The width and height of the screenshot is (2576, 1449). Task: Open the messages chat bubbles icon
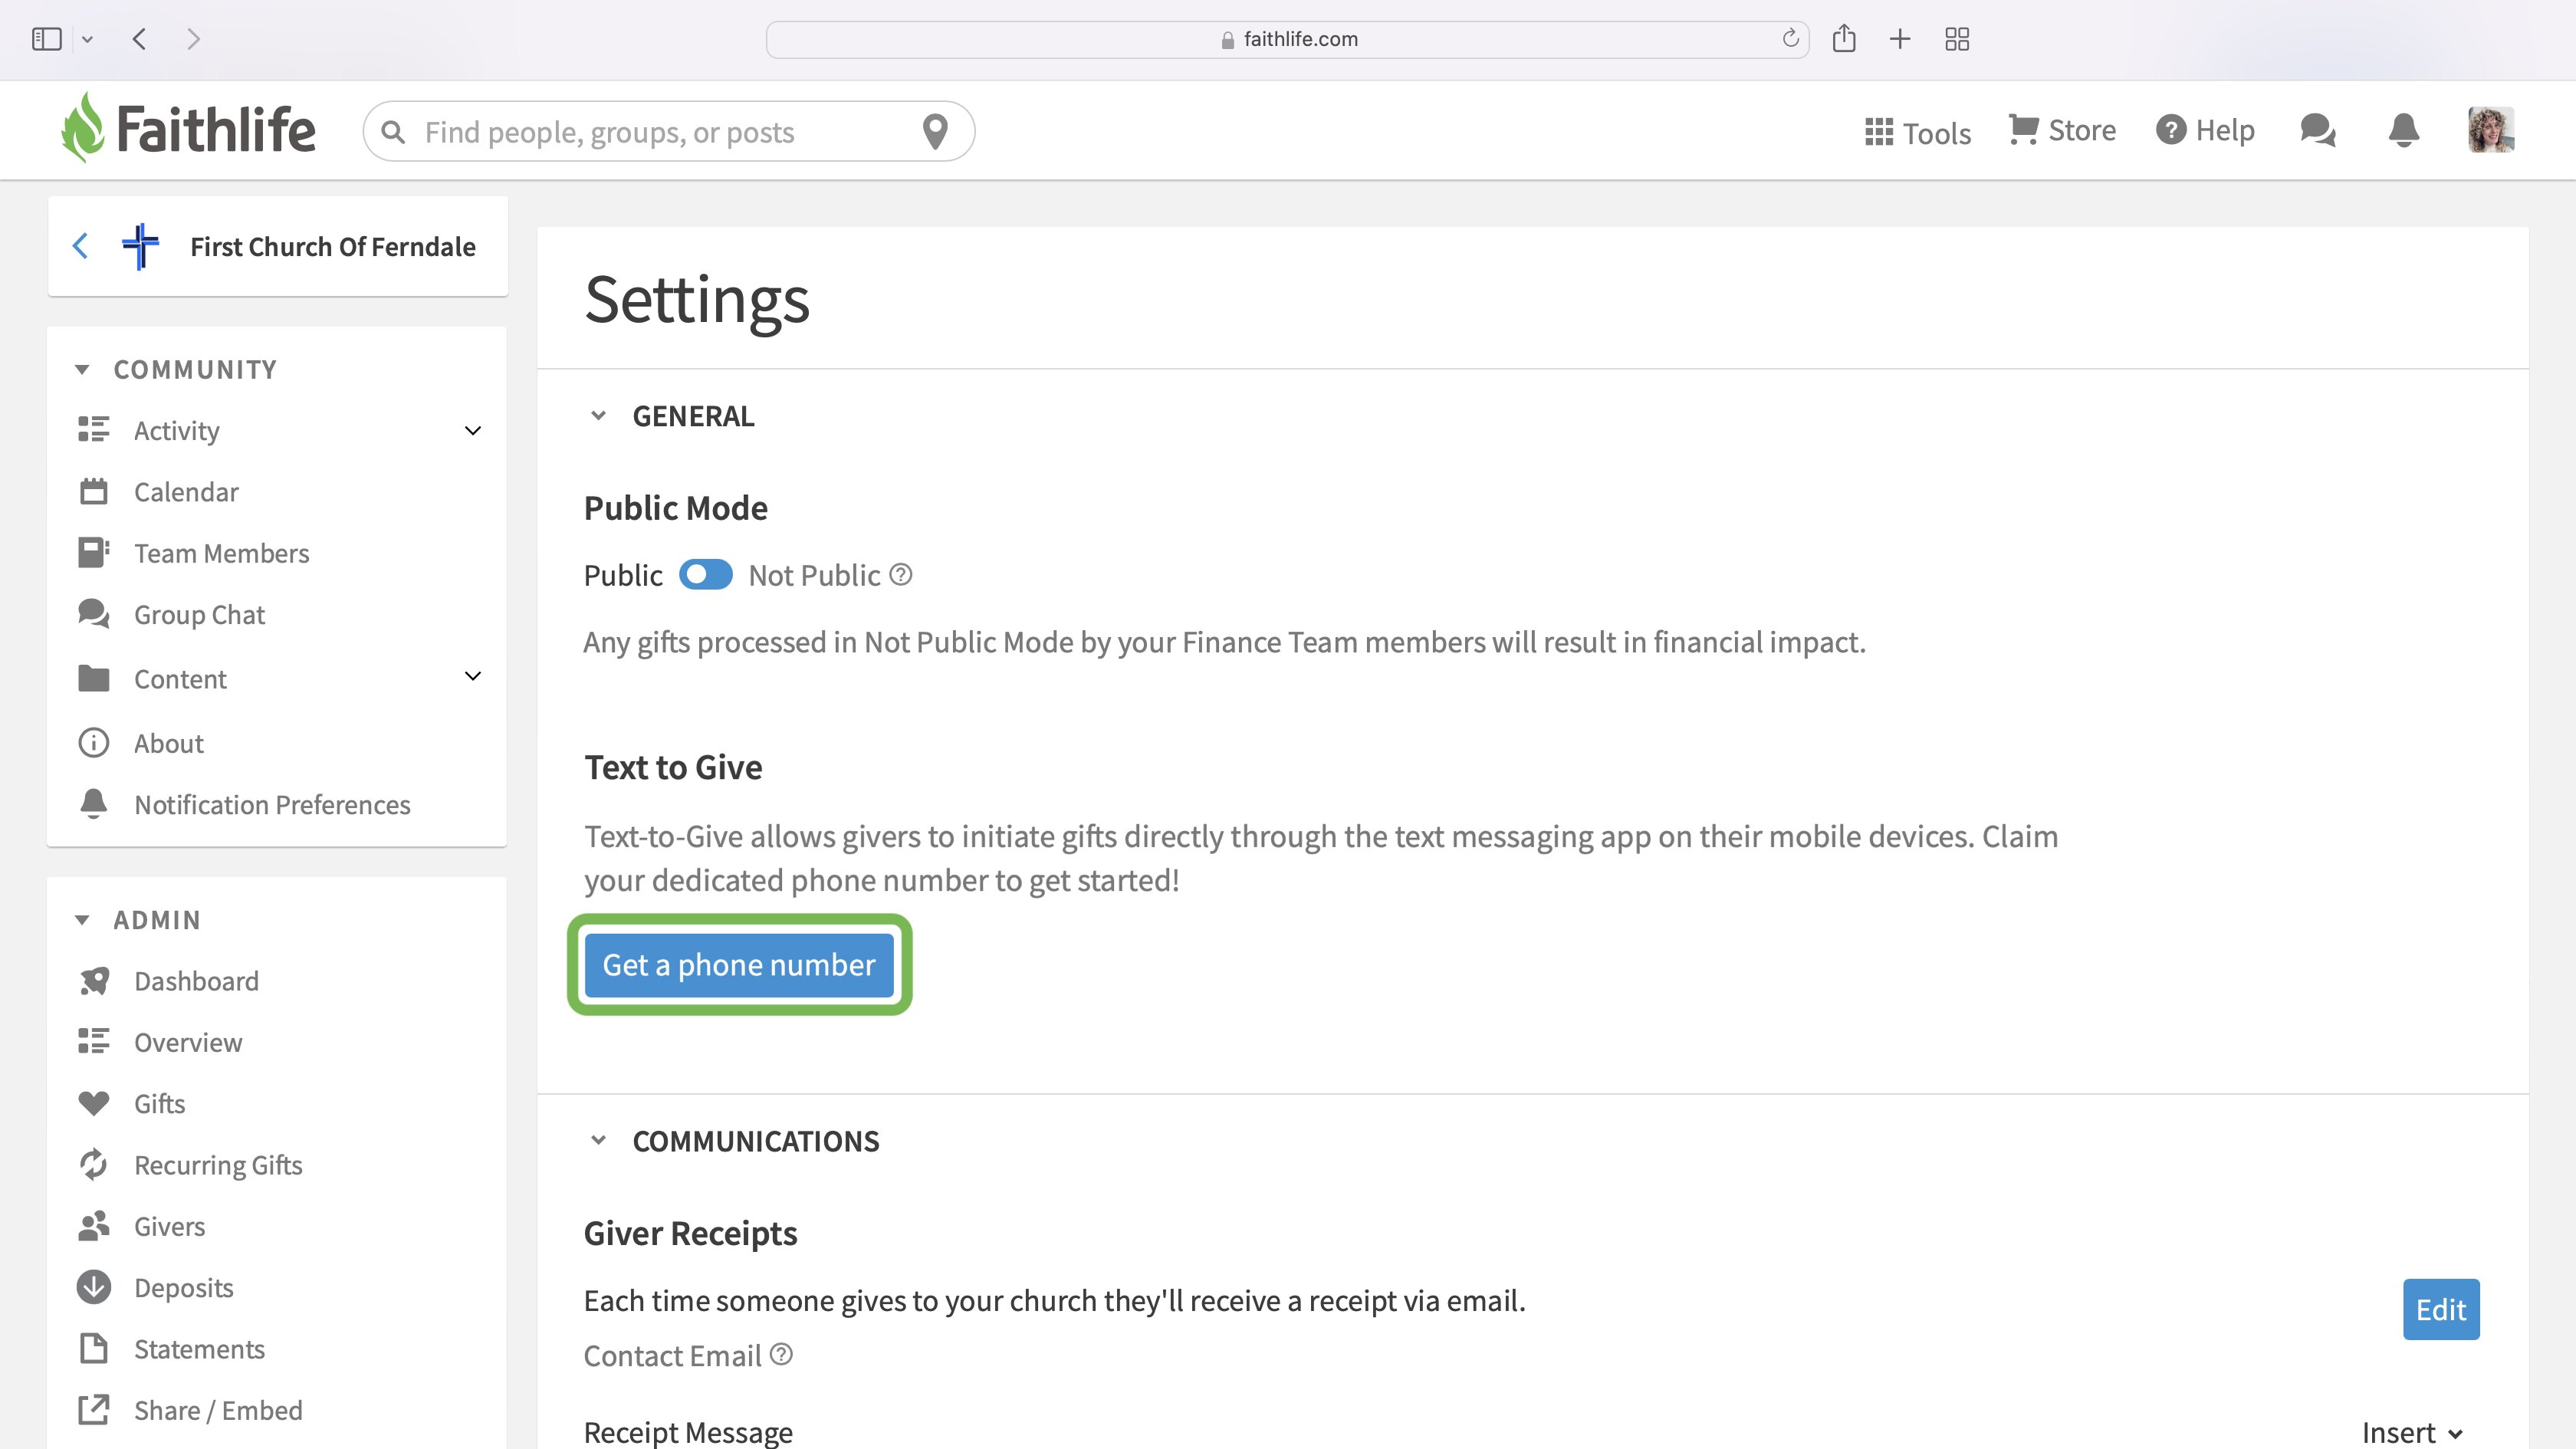[x=2317, y=130]
